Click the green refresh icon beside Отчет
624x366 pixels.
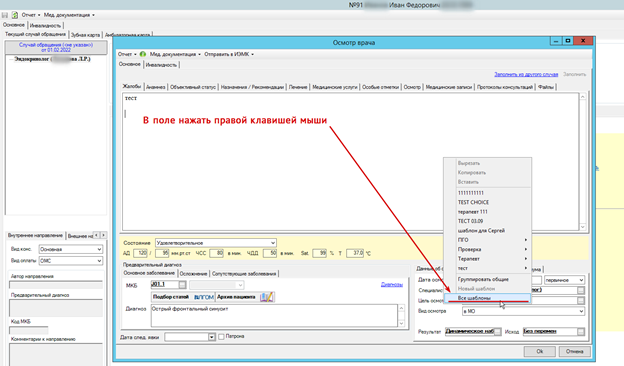pos(15,15)
